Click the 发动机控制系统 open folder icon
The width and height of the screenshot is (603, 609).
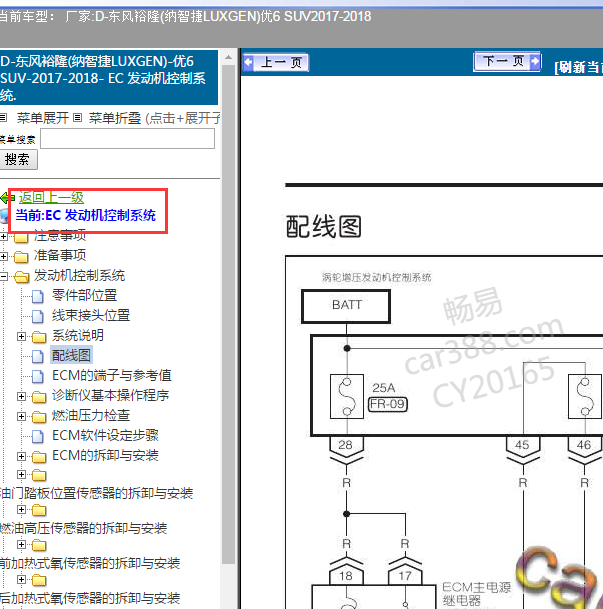click(21, 277)
